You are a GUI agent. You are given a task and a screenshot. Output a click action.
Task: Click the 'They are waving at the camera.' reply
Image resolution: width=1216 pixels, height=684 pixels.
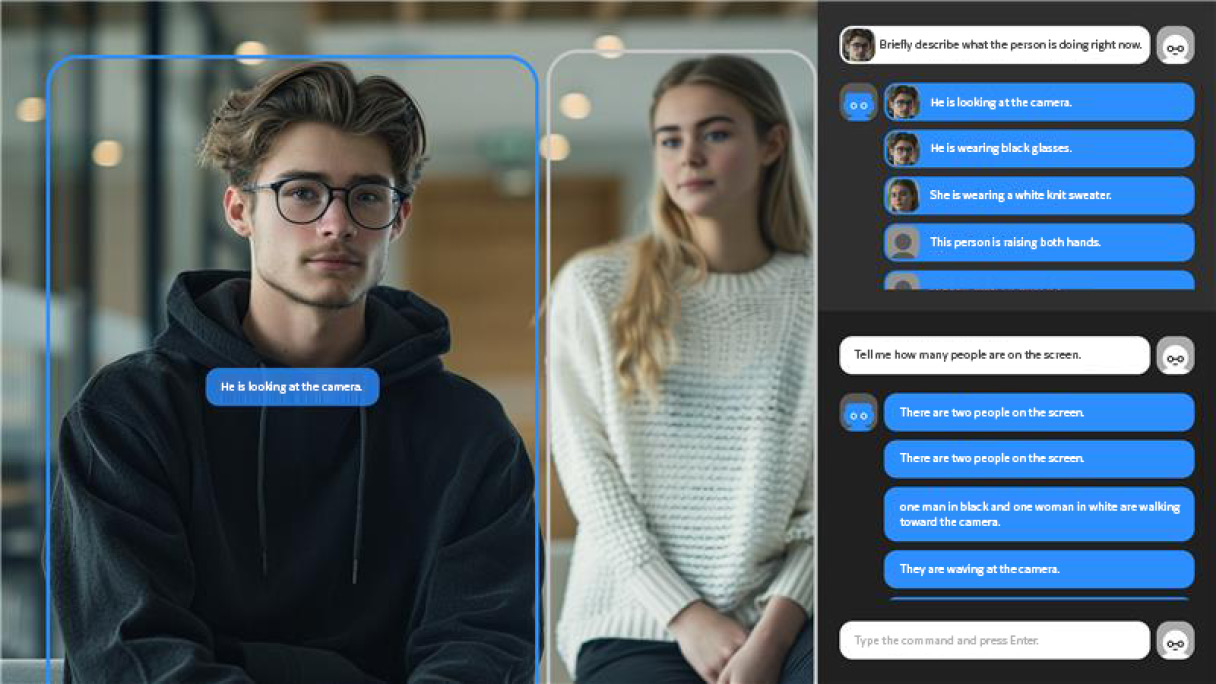[1038, 569]
